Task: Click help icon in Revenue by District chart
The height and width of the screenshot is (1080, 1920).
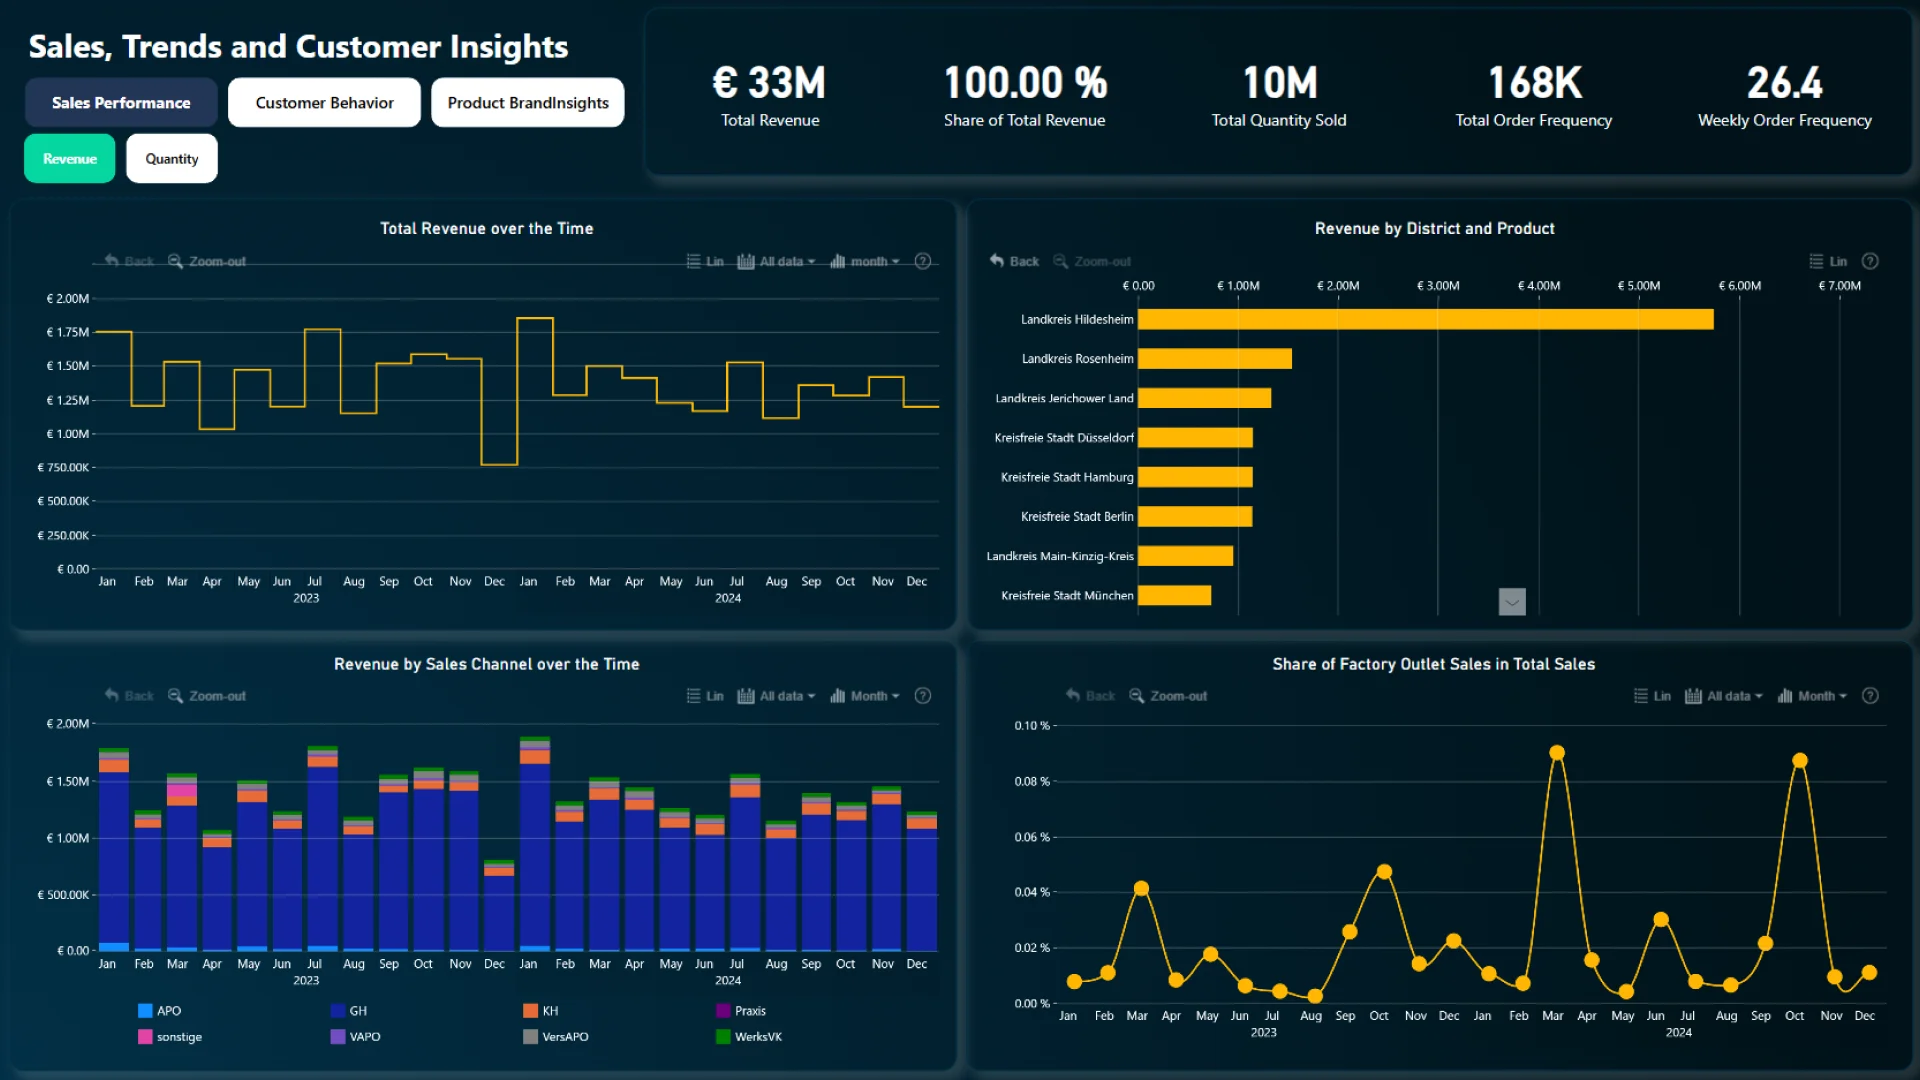Action: [1870, 261]
